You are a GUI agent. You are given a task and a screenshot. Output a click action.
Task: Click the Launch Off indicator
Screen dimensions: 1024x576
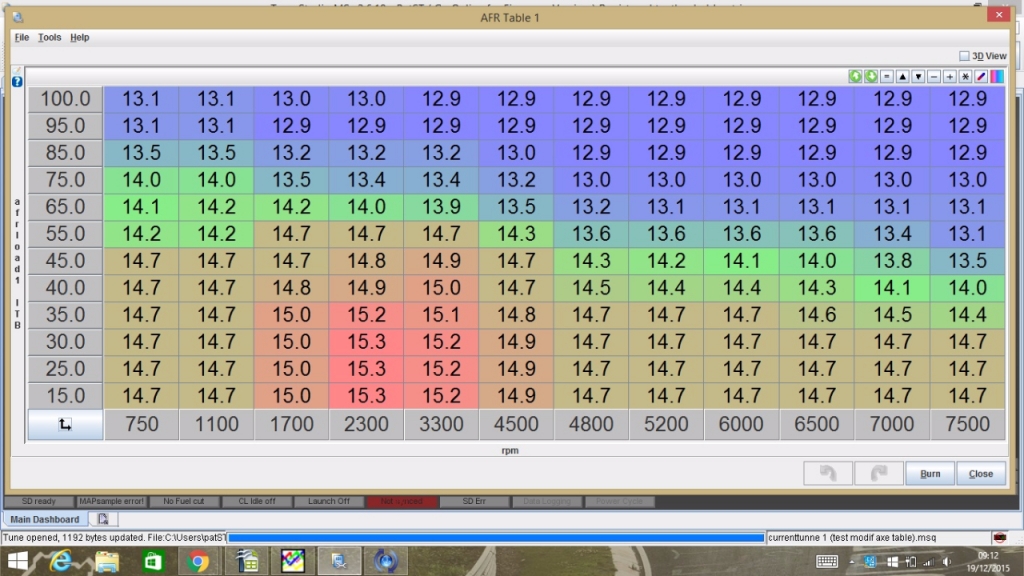(x=329, y=502)
